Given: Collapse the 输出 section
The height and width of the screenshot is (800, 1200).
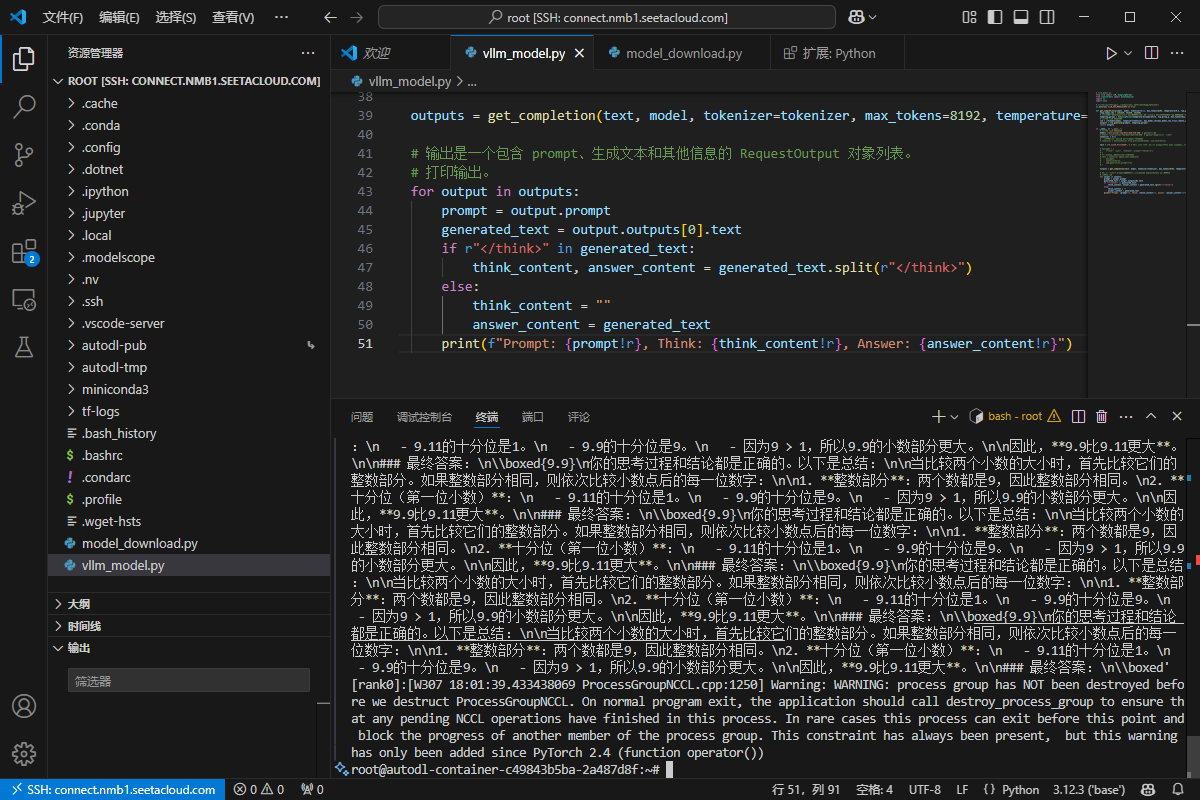Looking at the screenshot, I should point(189,648).
